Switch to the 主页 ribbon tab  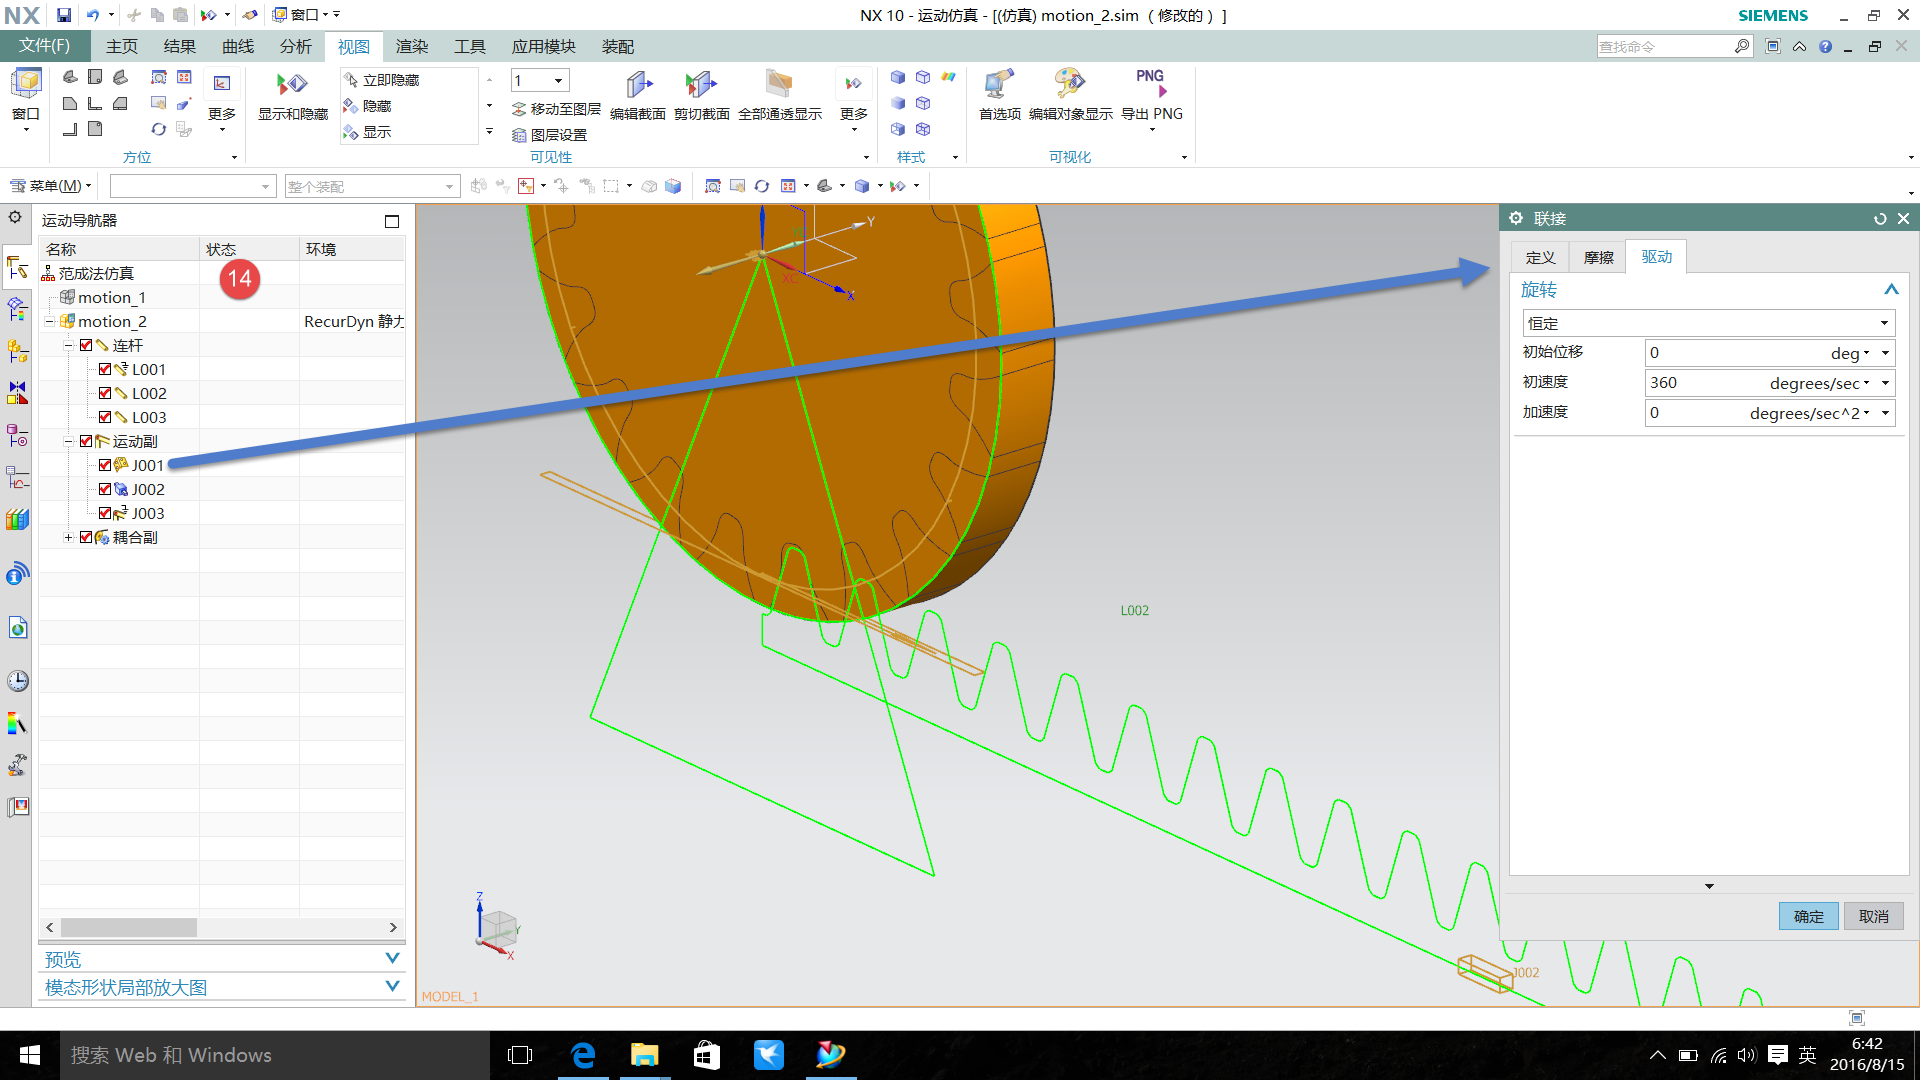tap(122, 46)
